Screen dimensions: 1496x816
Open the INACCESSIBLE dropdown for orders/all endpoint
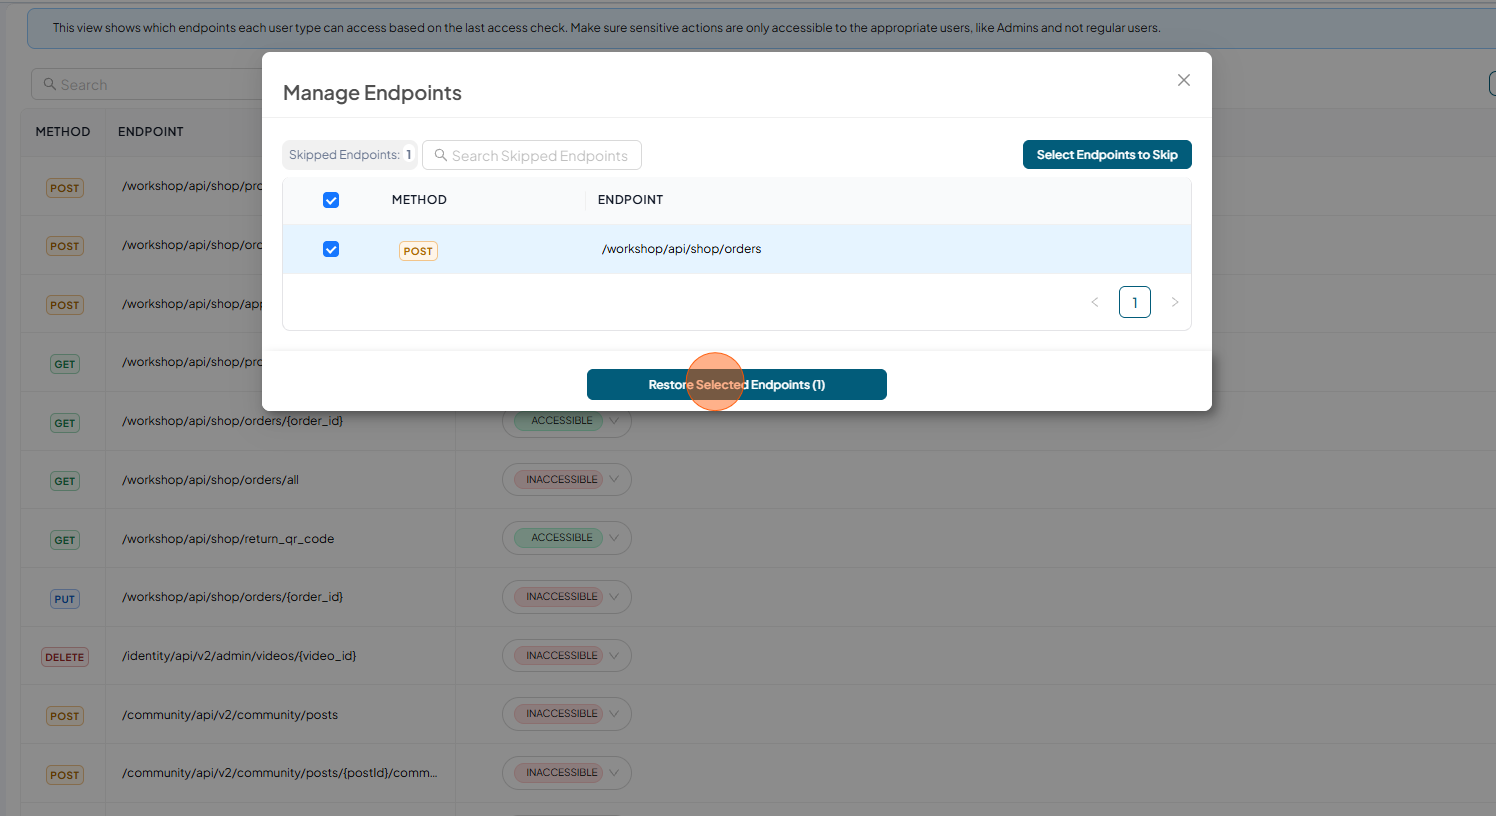click(x=567, y=480)
